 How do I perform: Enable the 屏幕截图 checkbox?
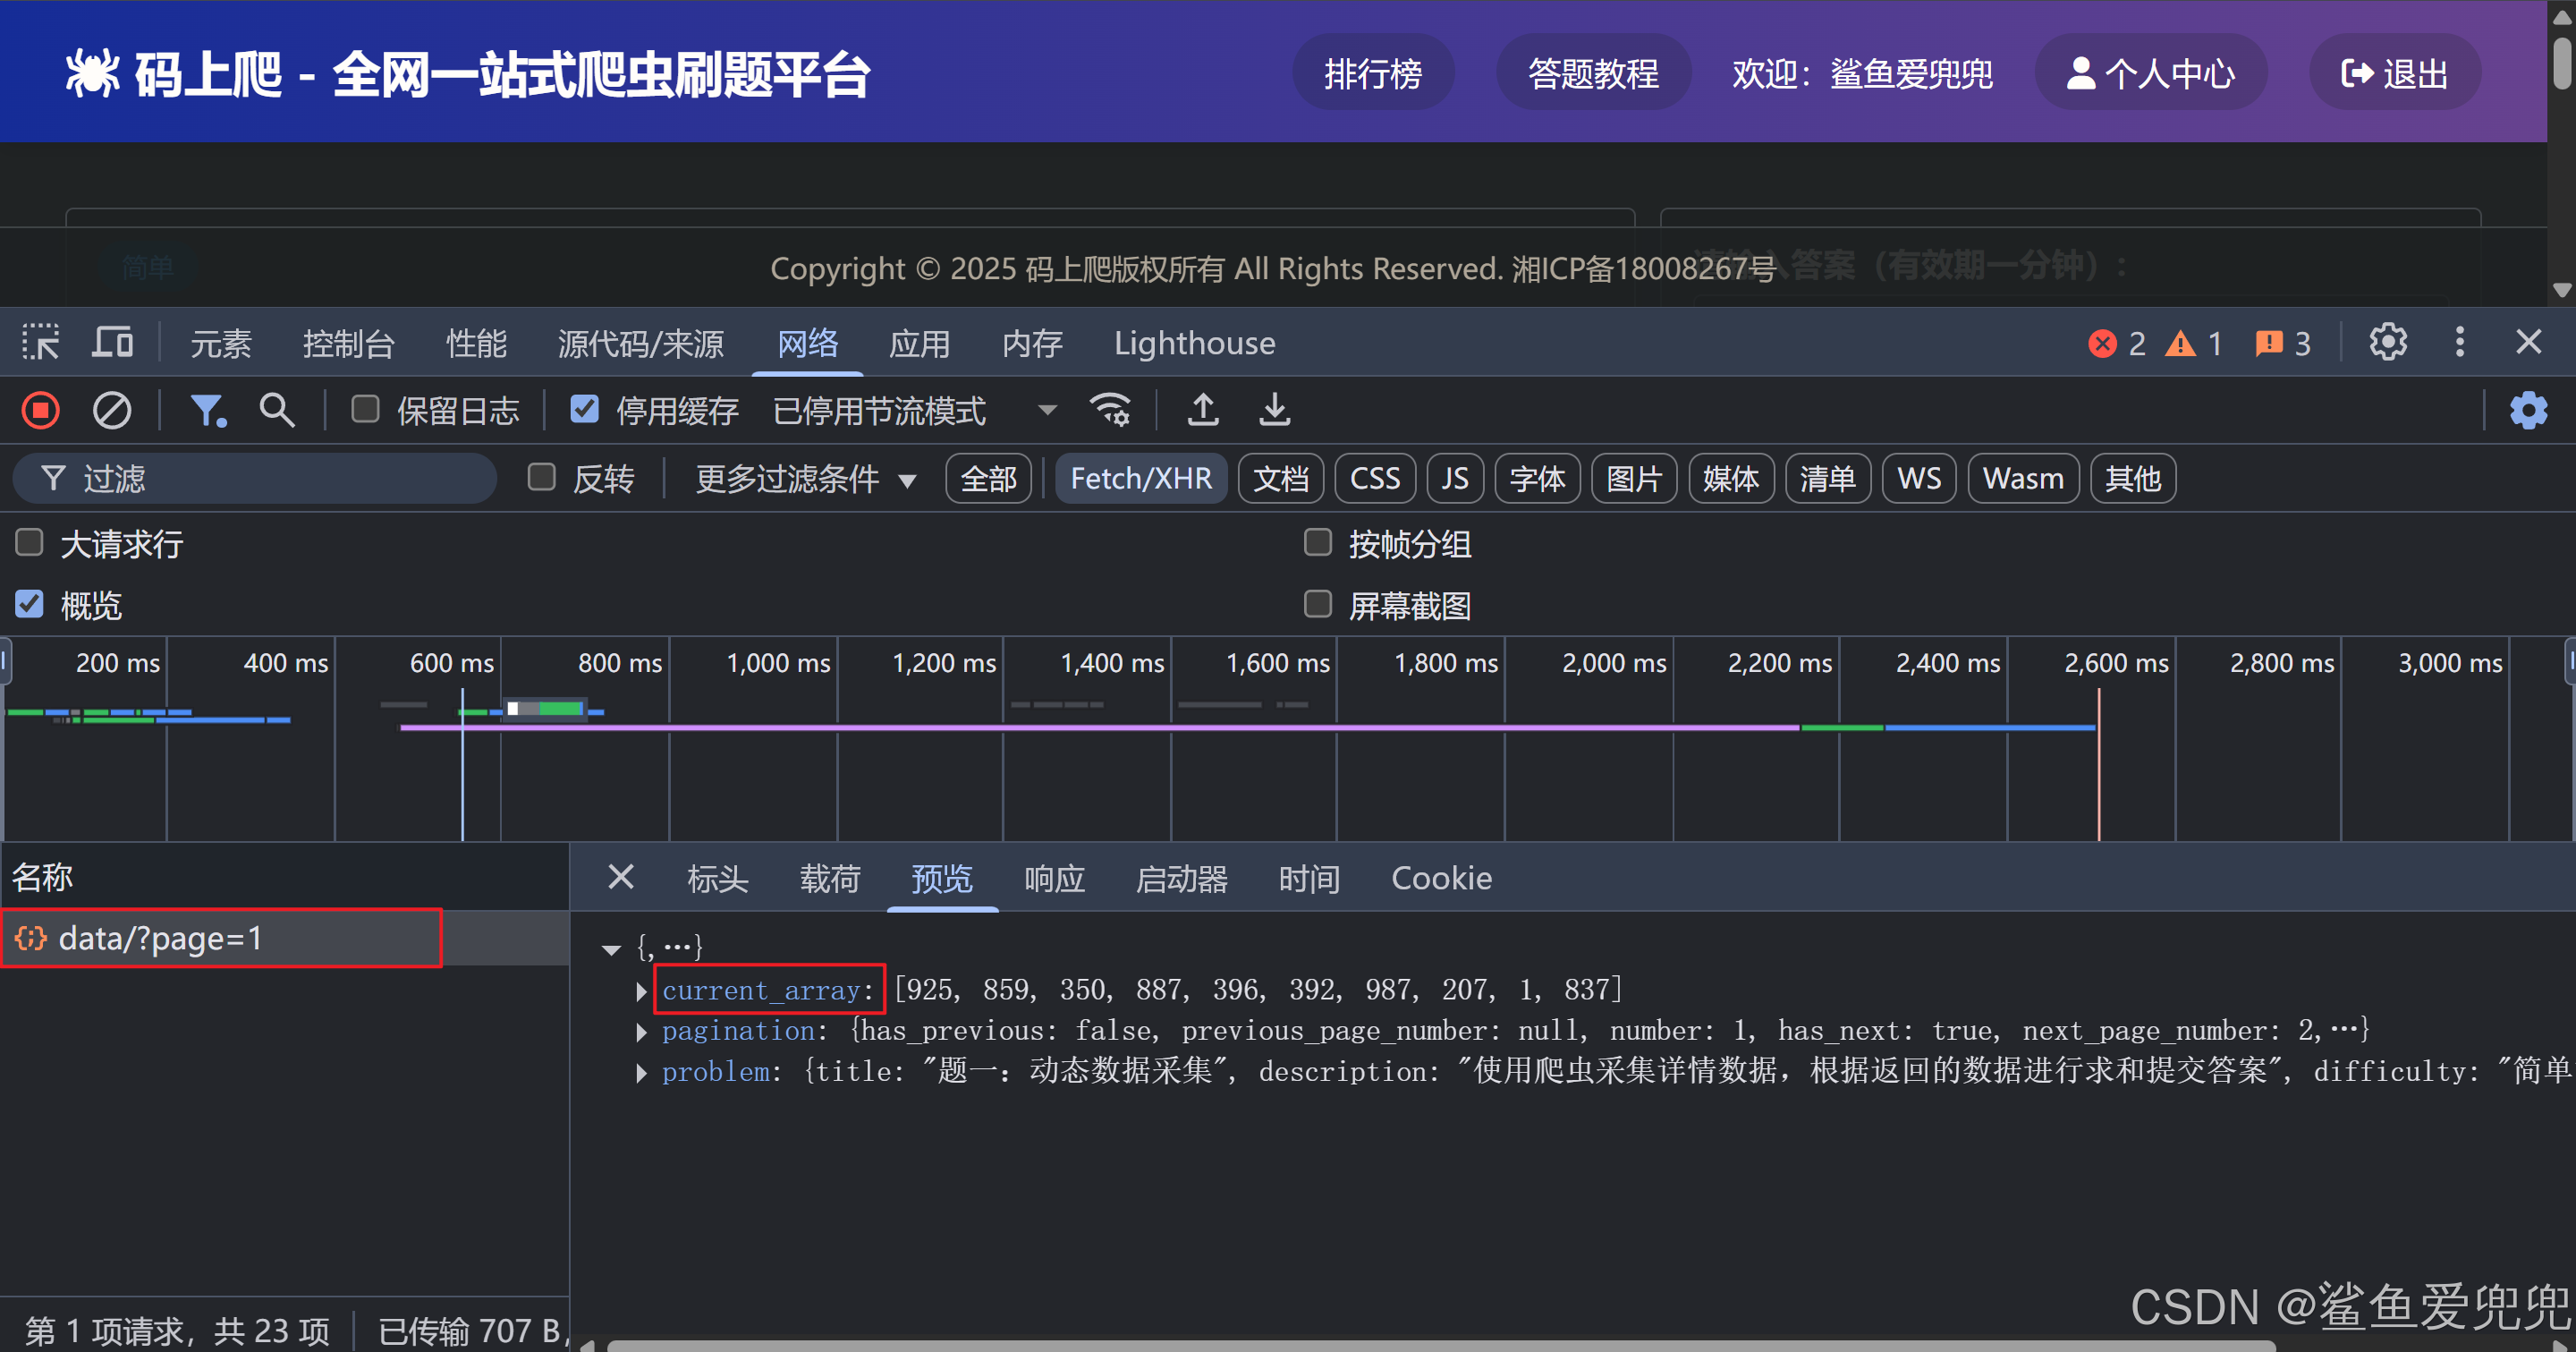point(1318,604)
